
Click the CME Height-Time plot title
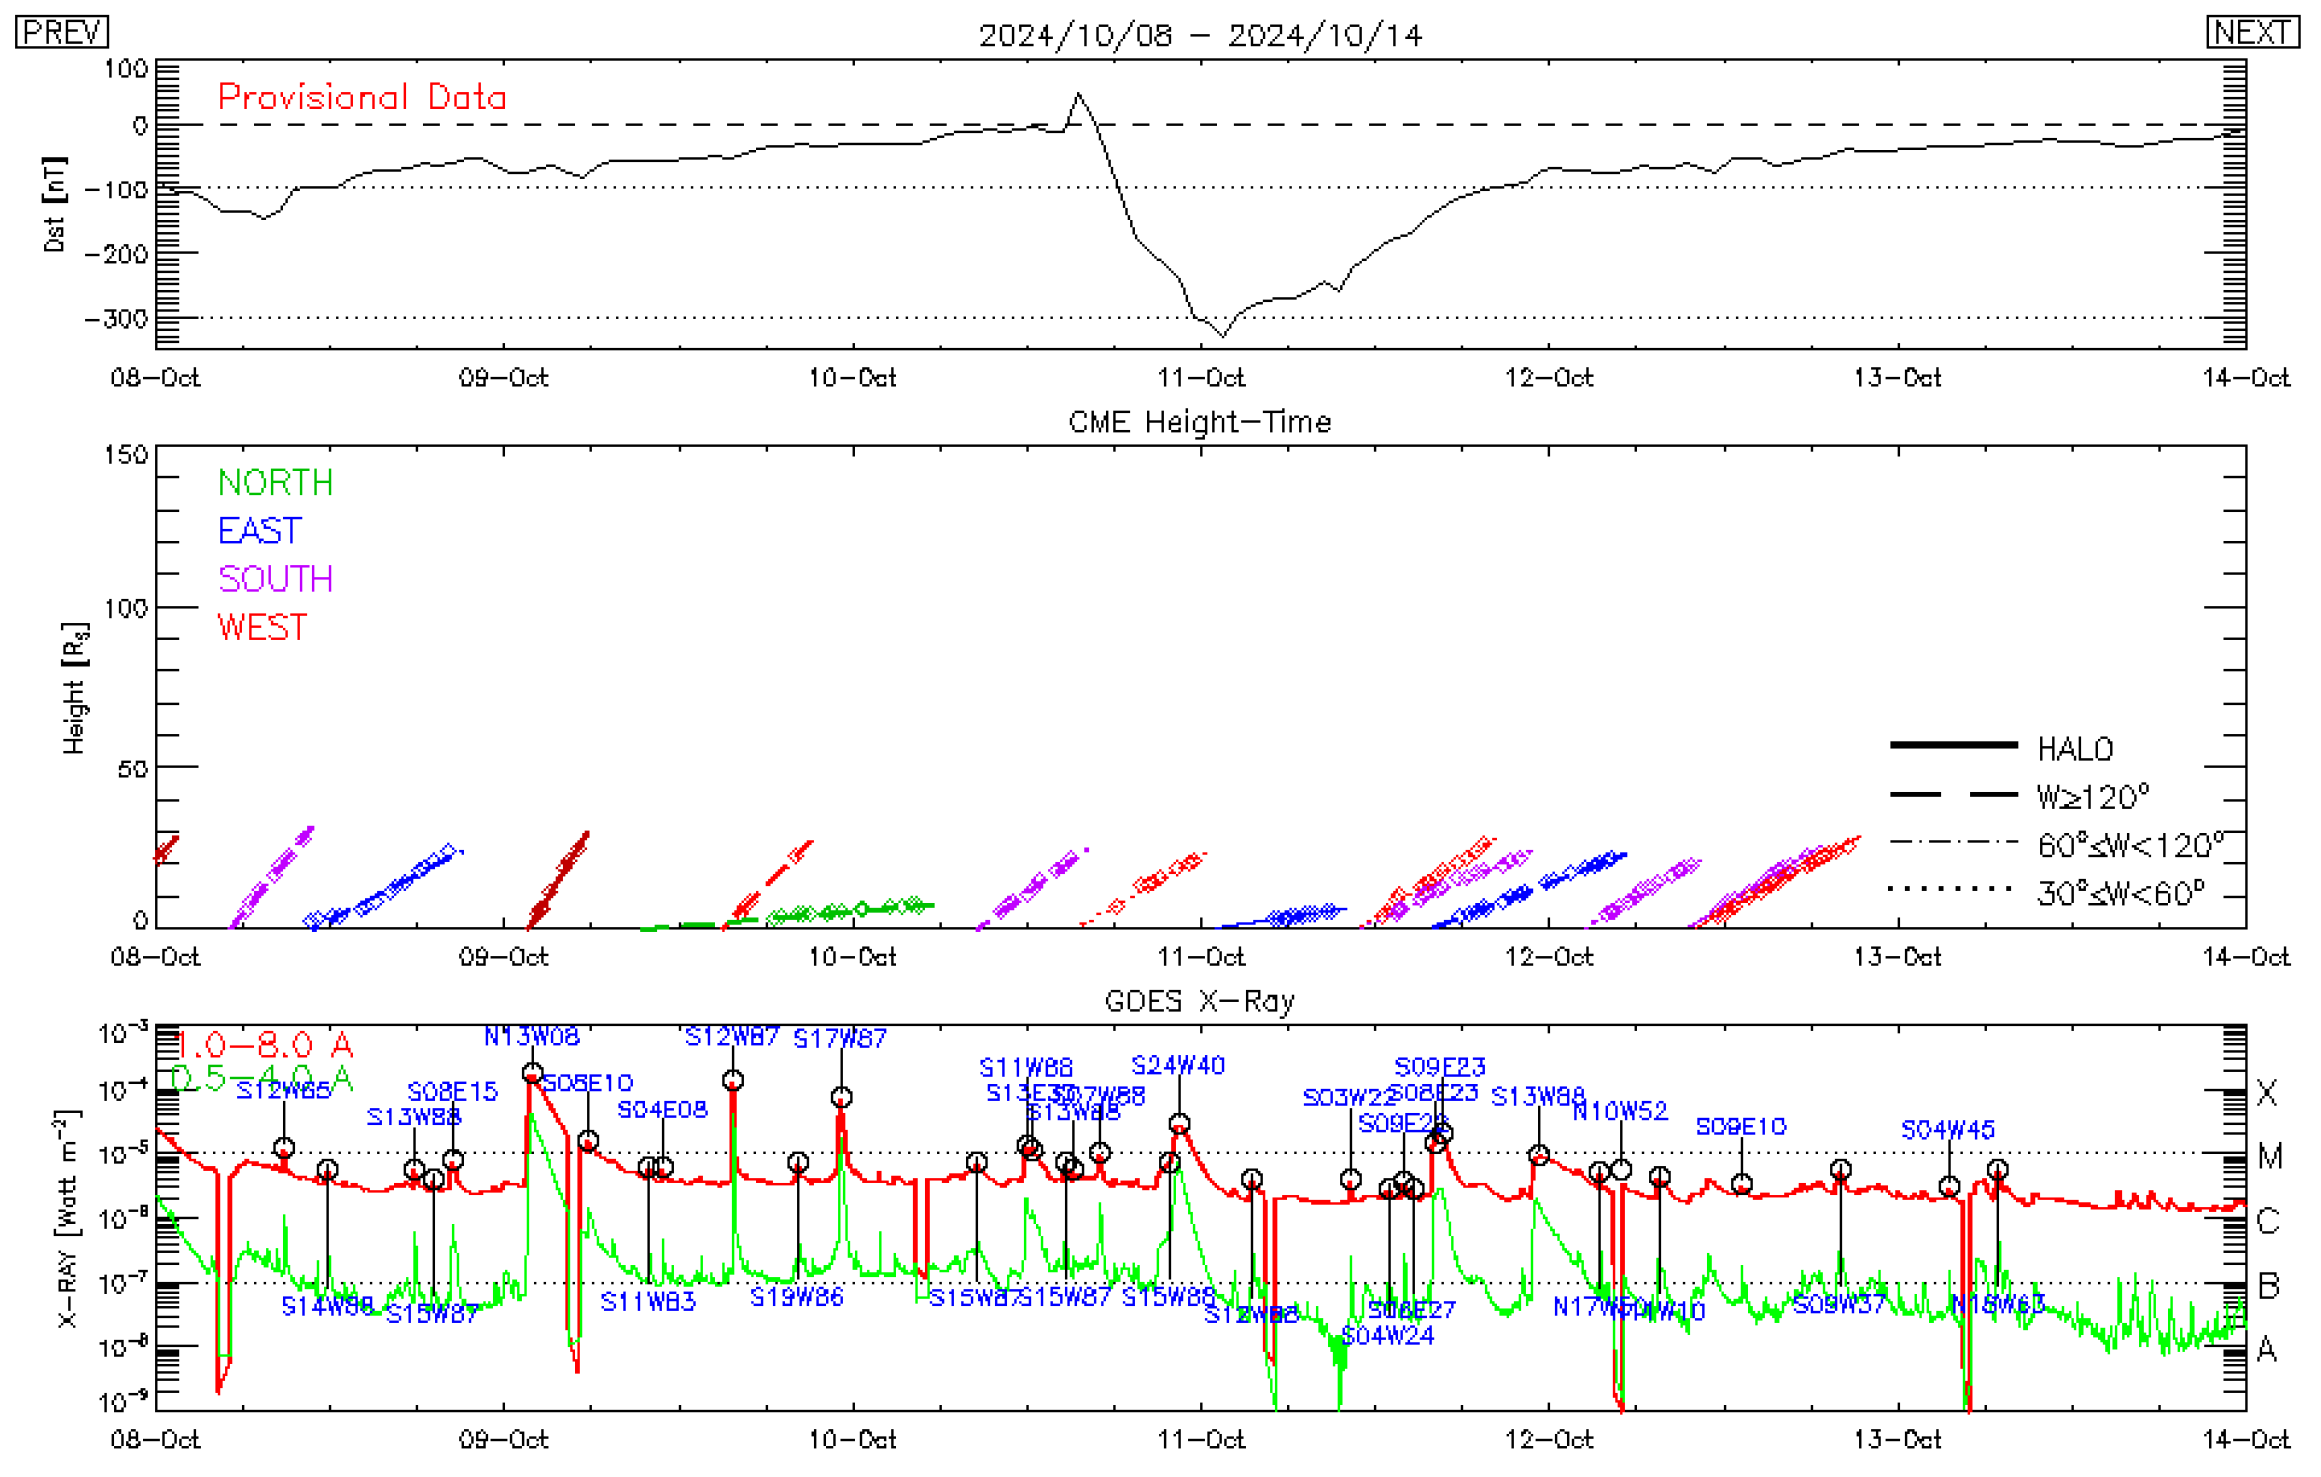click(x=1199, y=422)
